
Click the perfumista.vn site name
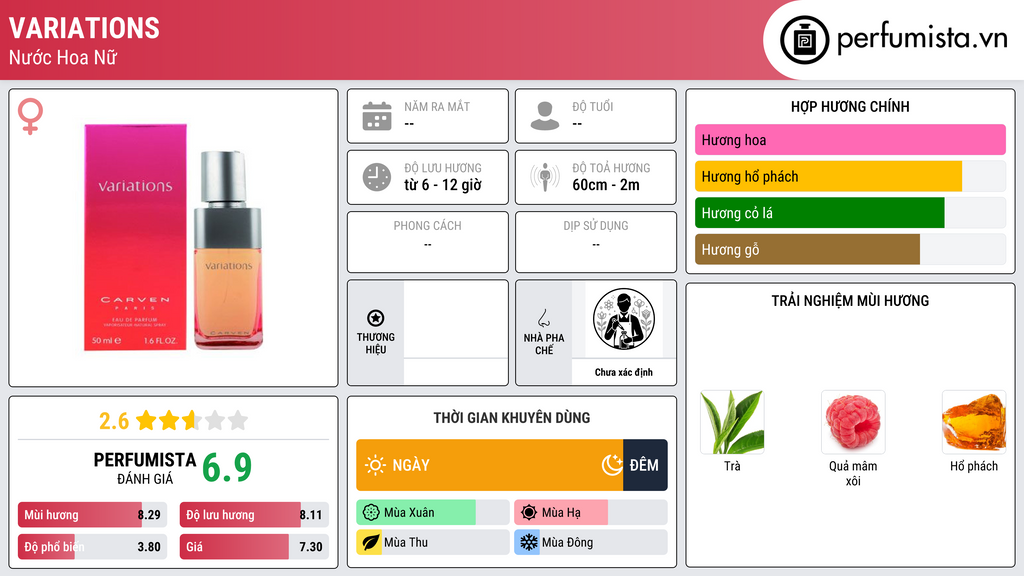click(922, 38)
